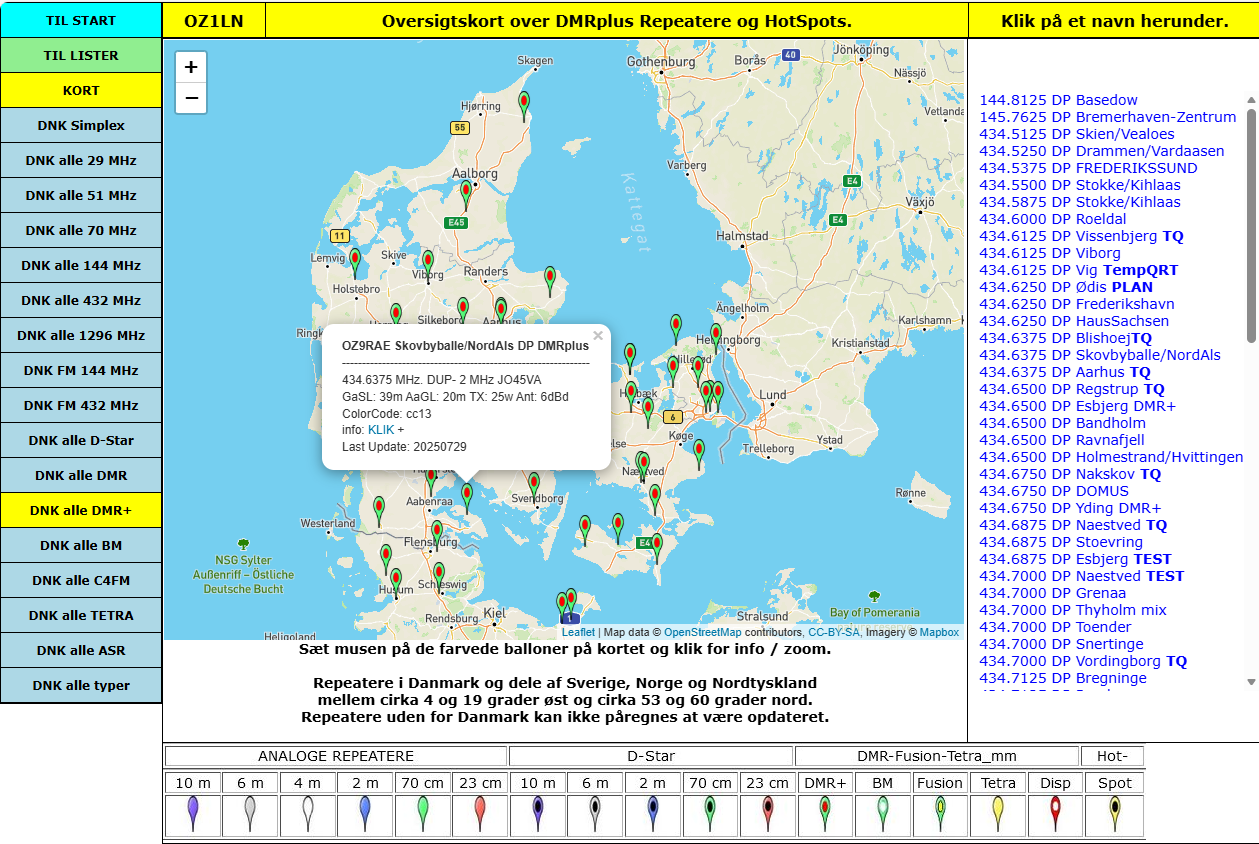
Task: Open the TIL LISTER menu item
Action: [x=81, y=56]
